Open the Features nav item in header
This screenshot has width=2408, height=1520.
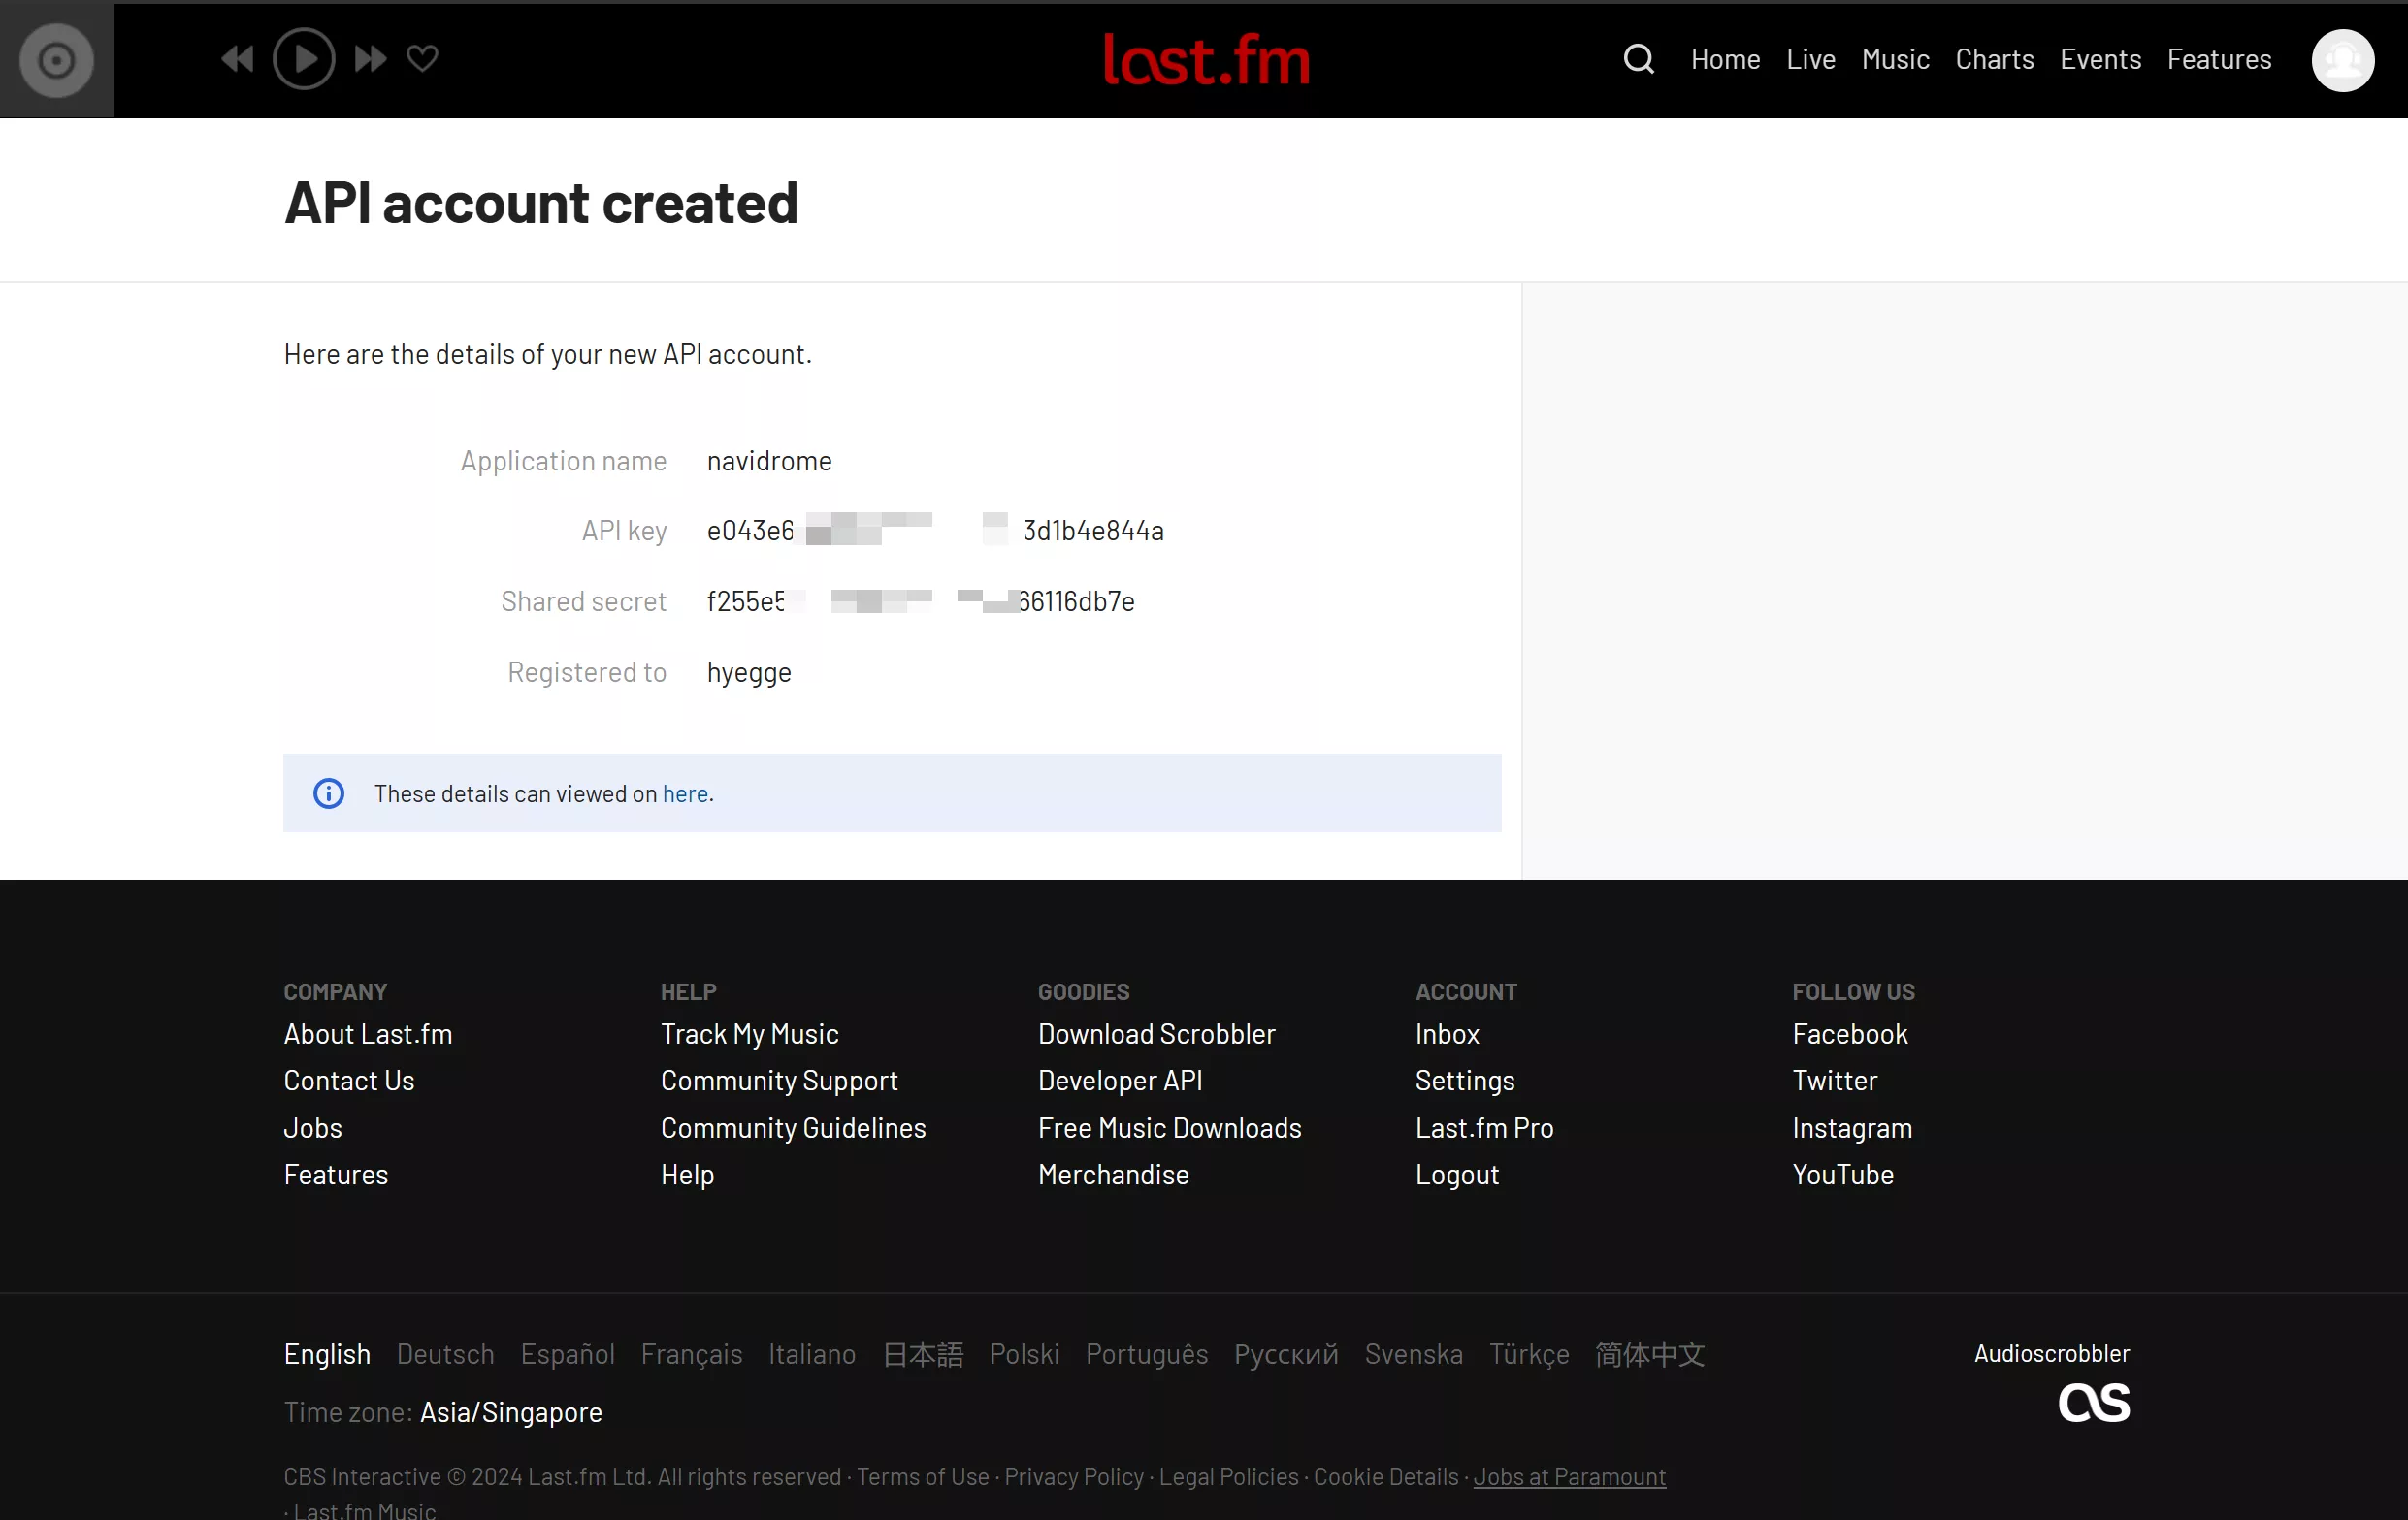(2219, 60)
